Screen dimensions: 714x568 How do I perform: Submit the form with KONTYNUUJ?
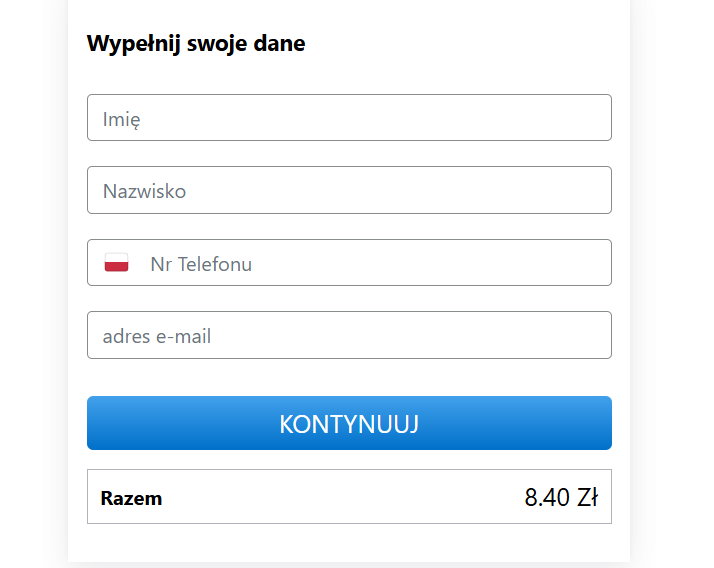click(349, 423)
